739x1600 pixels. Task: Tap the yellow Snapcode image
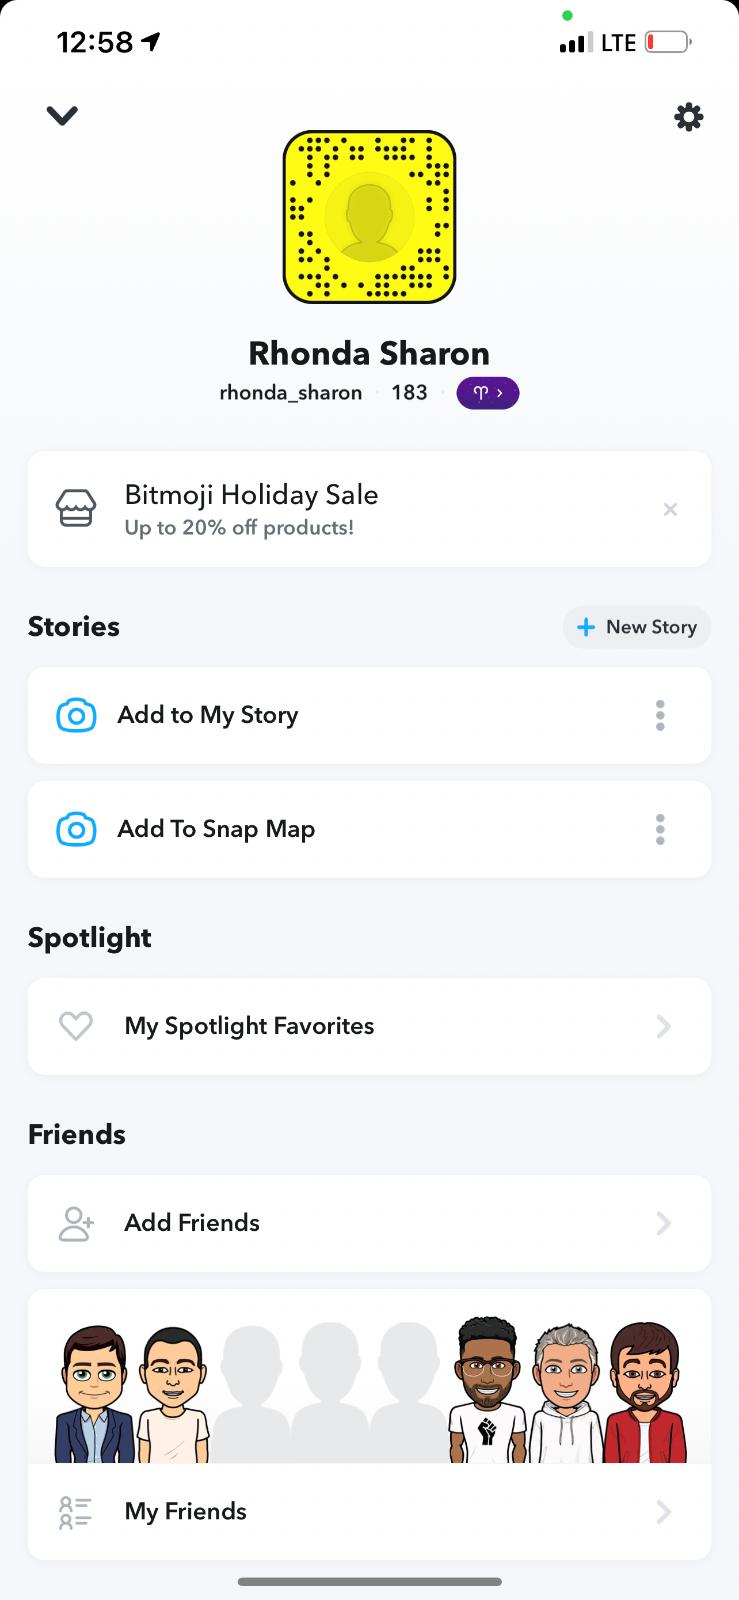pyautogui.click(x=369, y=217)
